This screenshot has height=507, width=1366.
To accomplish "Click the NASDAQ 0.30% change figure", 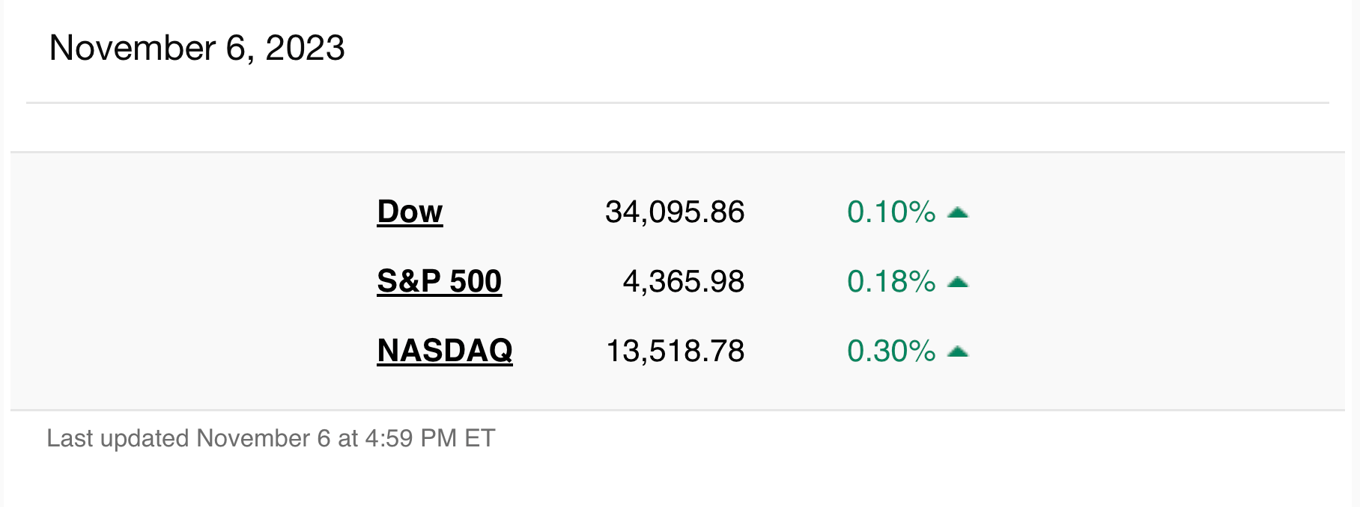I will pos(891,351).
